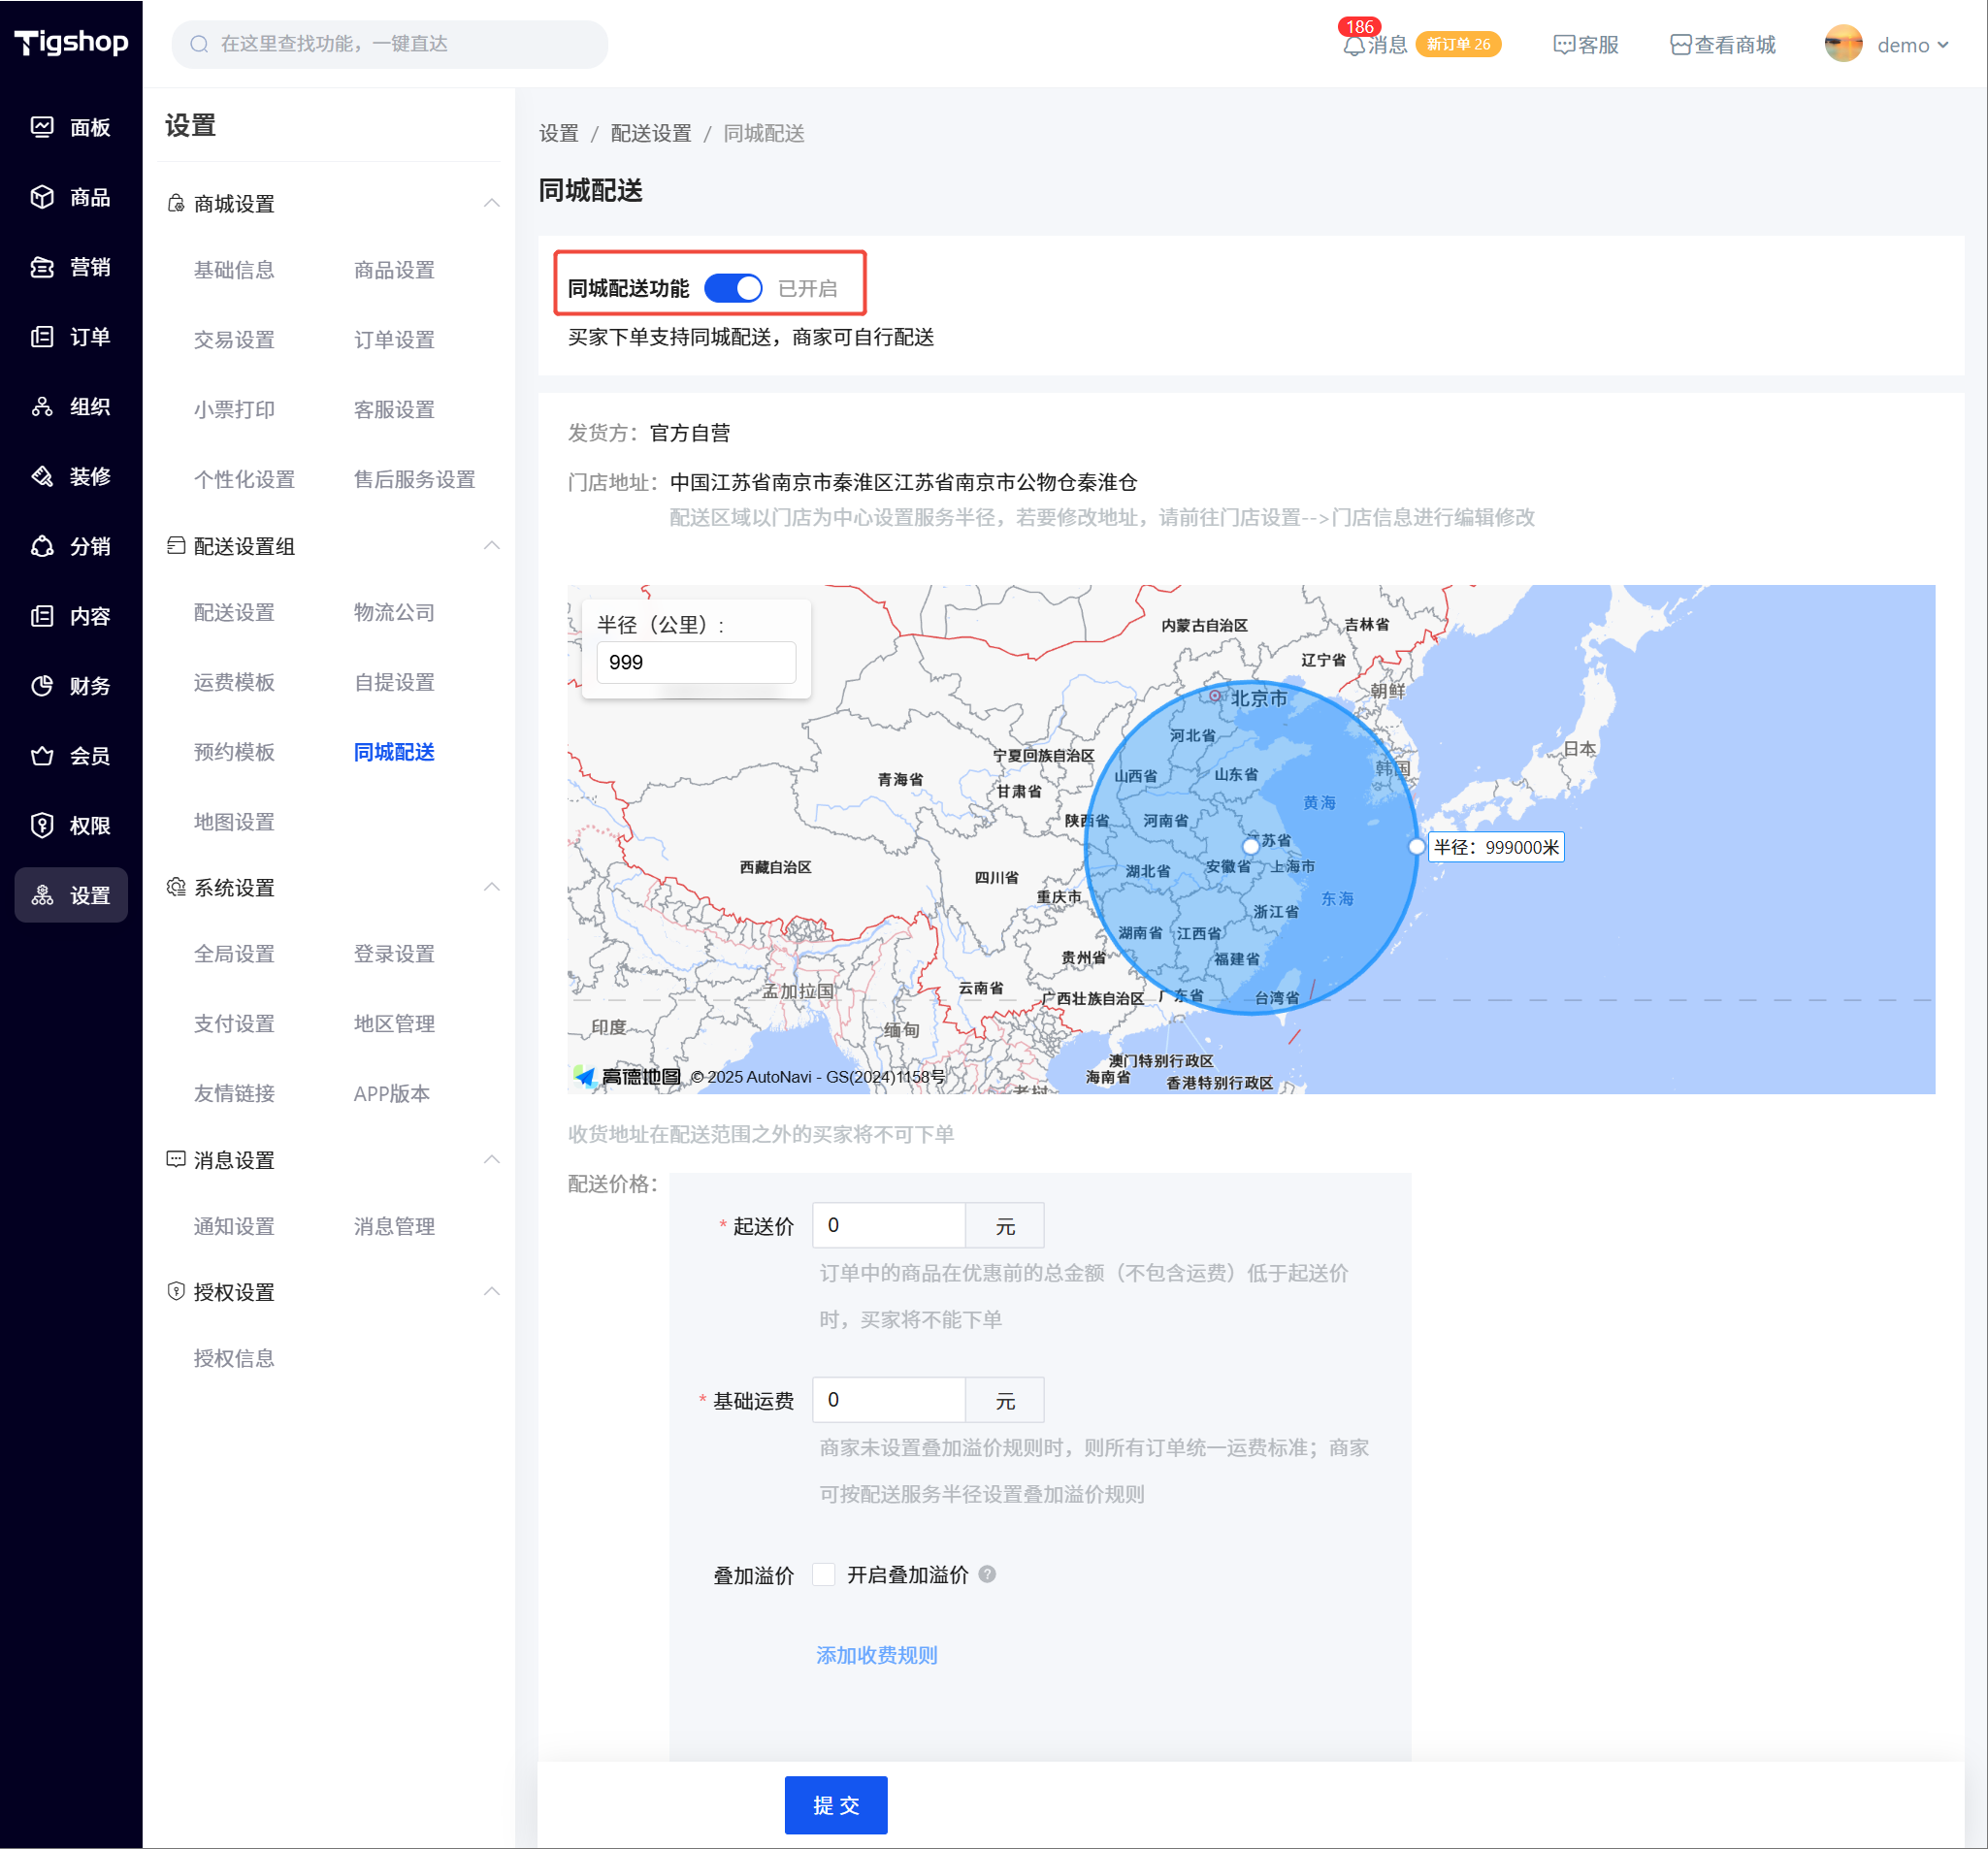Select 运费模板 in settings menu

[x=234, y=682]
